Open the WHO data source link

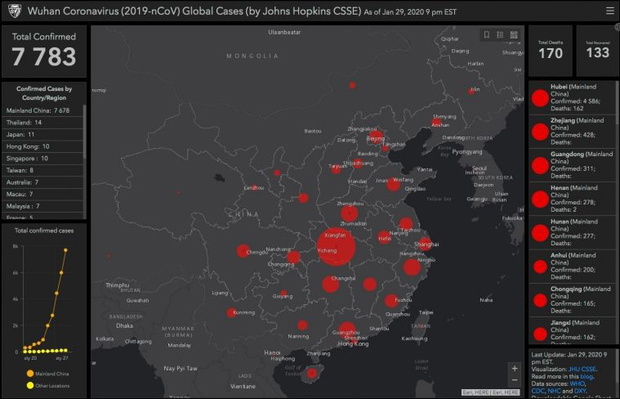click(577, 384)
